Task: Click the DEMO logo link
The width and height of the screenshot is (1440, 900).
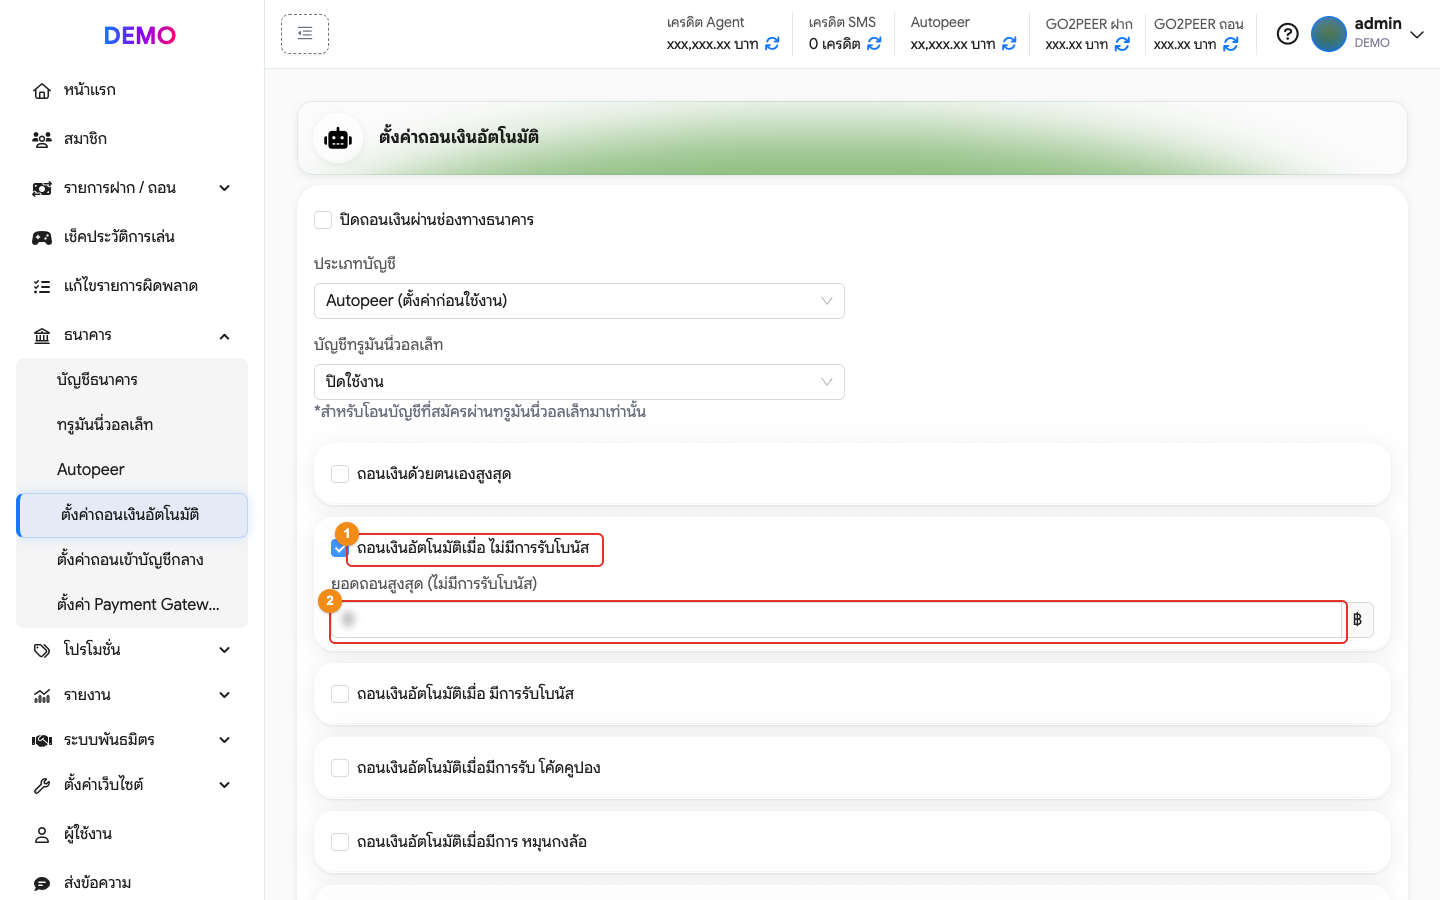Action: tap(140, 35)
